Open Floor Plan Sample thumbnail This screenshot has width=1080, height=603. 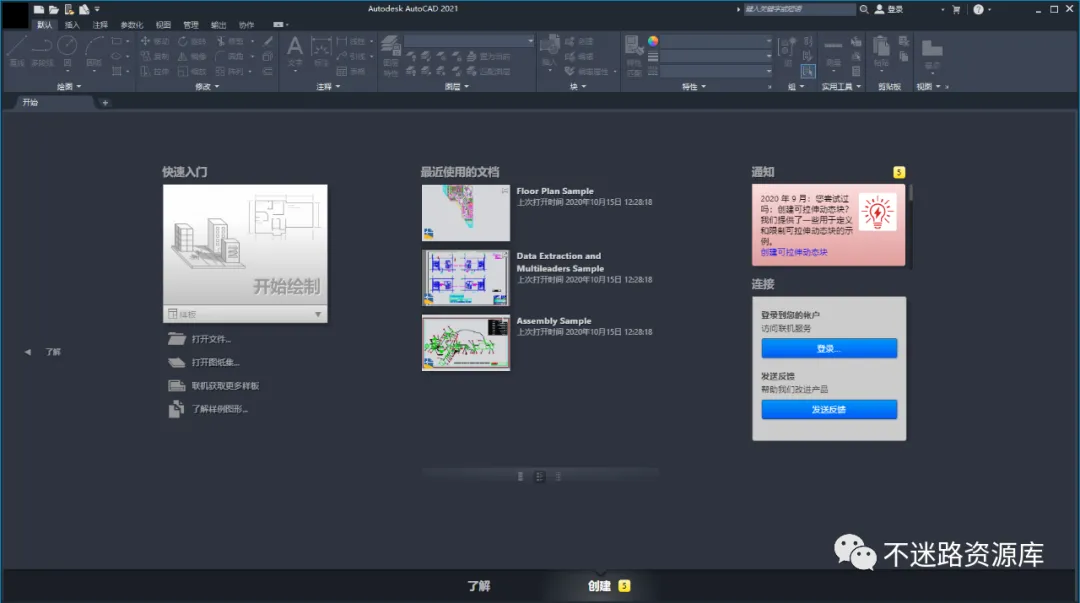pyautogui.click(x=466, y=212)
